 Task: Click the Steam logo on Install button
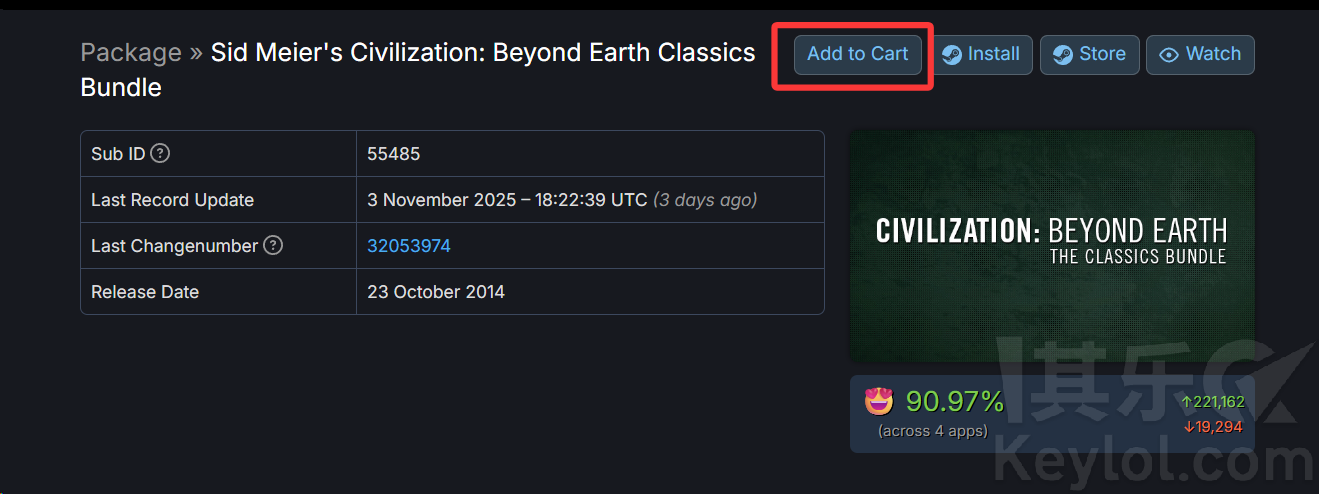click(952, 55)
